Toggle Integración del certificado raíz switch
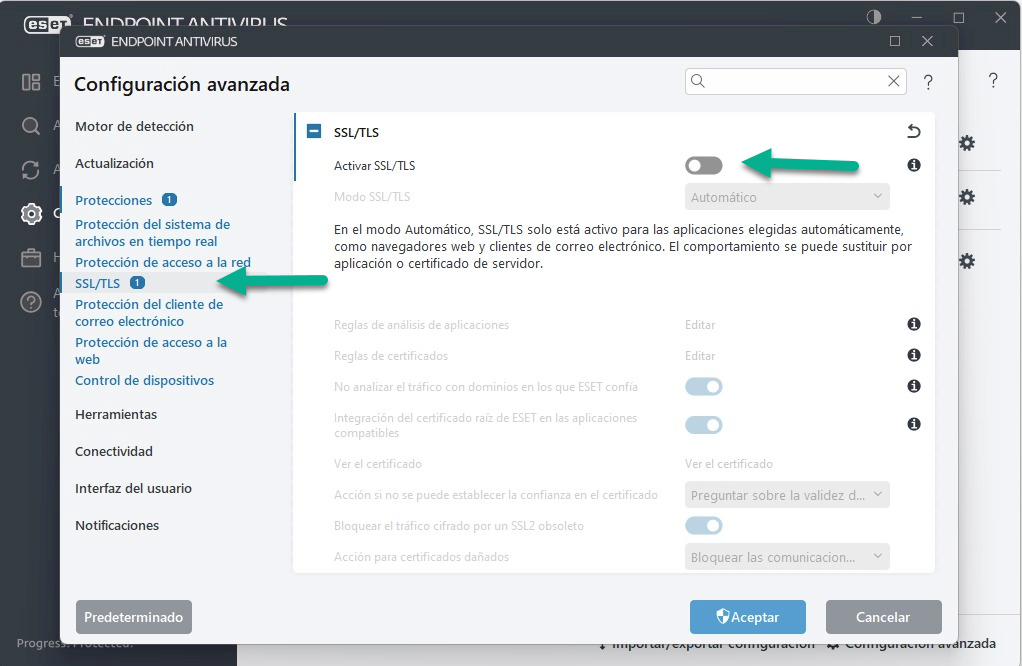This screenshot has width=1022, height=666. coord(703,425)
